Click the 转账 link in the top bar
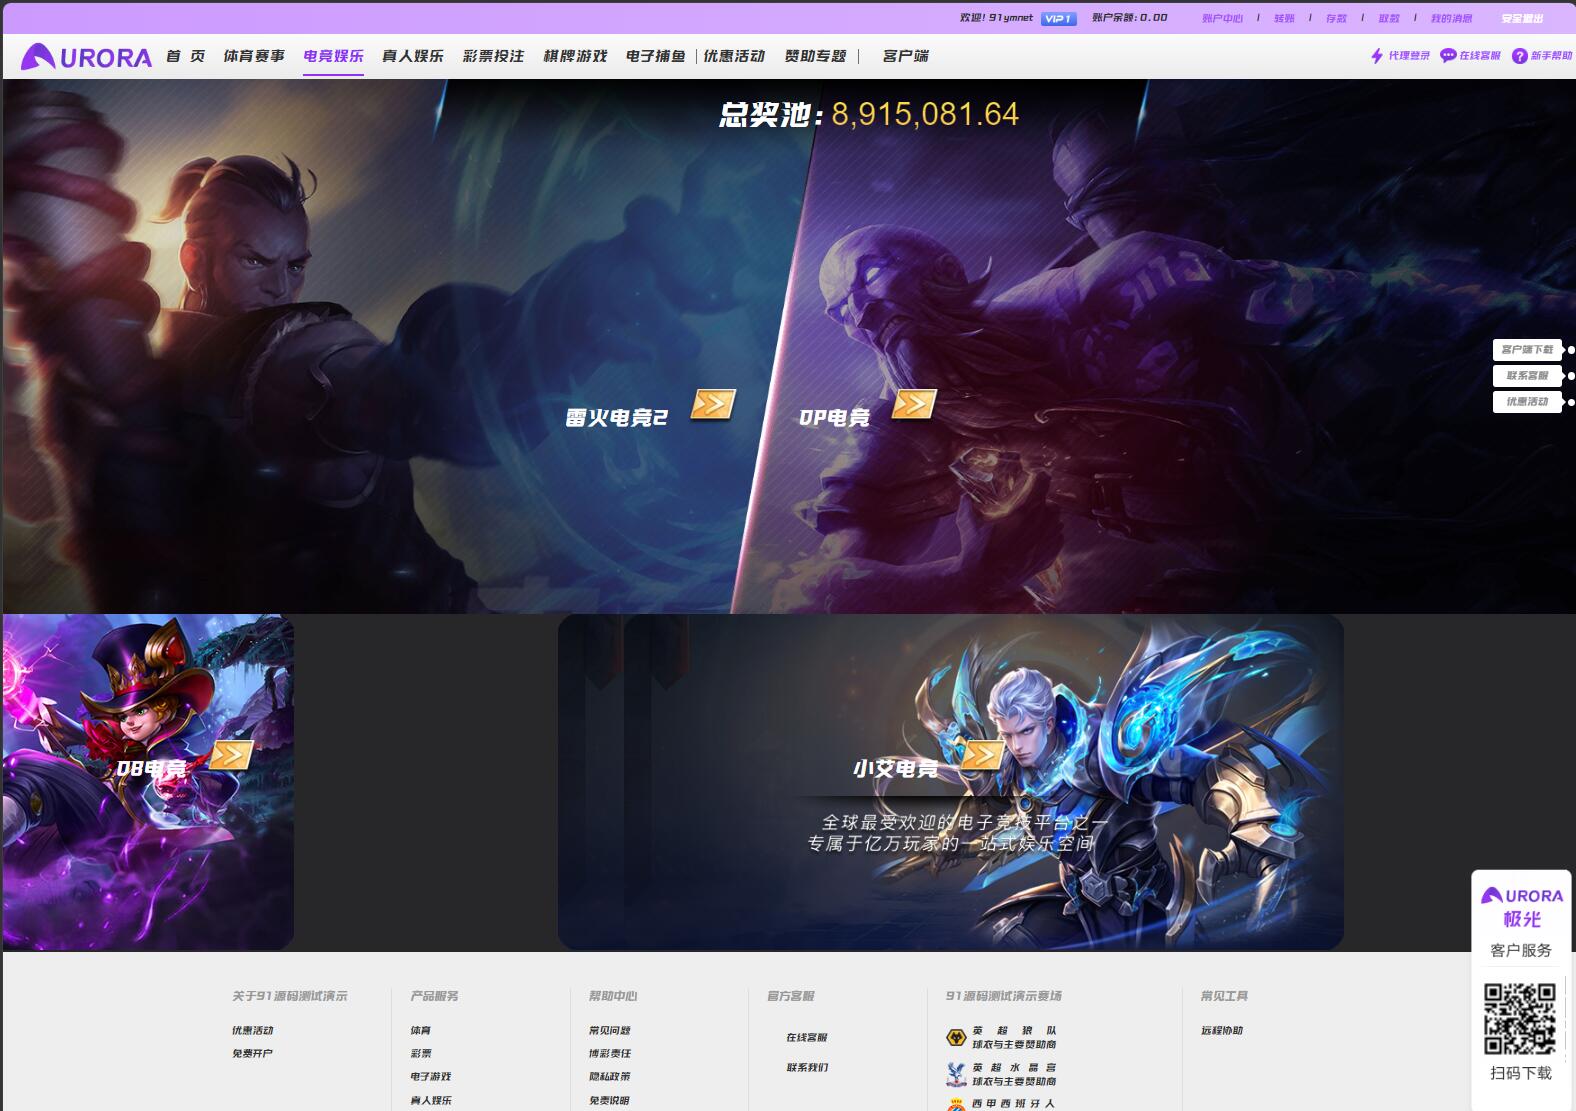Viewport: 1576px width, 1111px height. pyautogui.click(x=1284, y=18)
